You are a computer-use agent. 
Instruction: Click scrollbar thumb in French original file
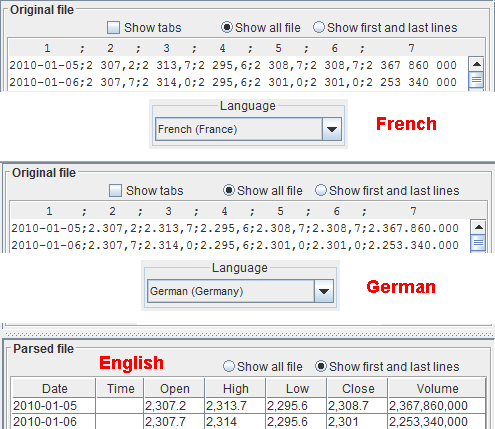point(476,80)
